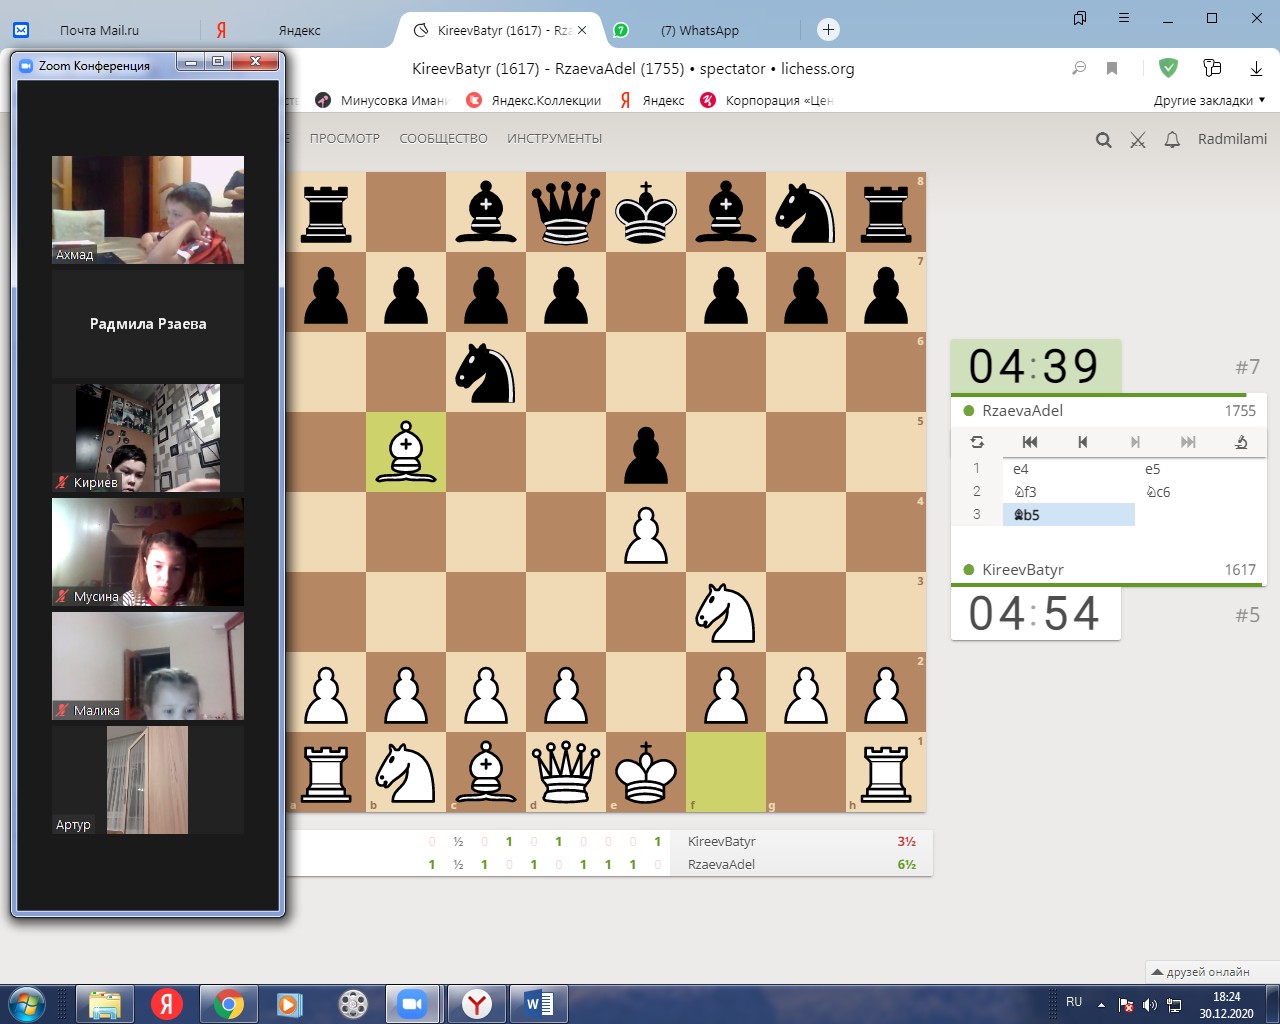Open the ИНСТРУМЕНТЫ menu
The width and height of the screenshot is (1280, 1024).
click(554, 139)
